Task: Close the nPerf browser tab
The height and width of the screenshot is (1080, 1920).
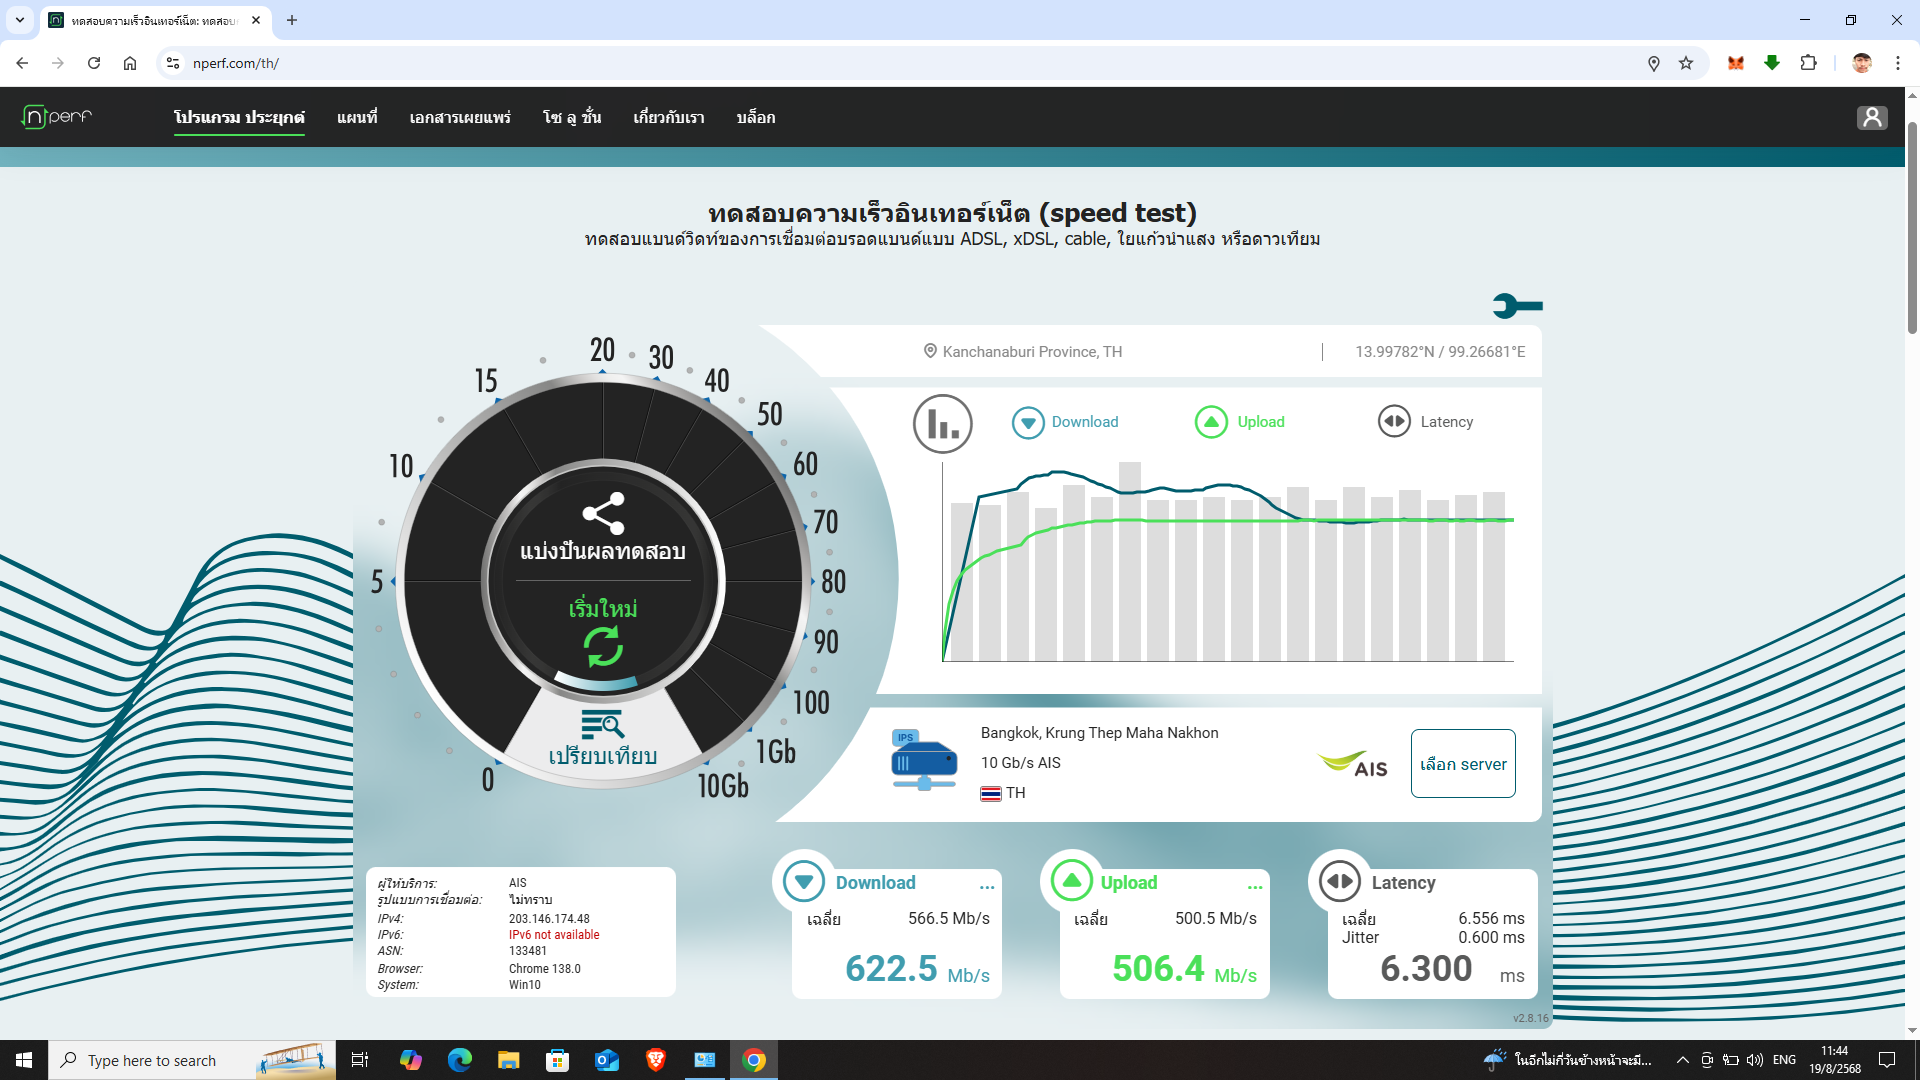Action: coord(256,20)
